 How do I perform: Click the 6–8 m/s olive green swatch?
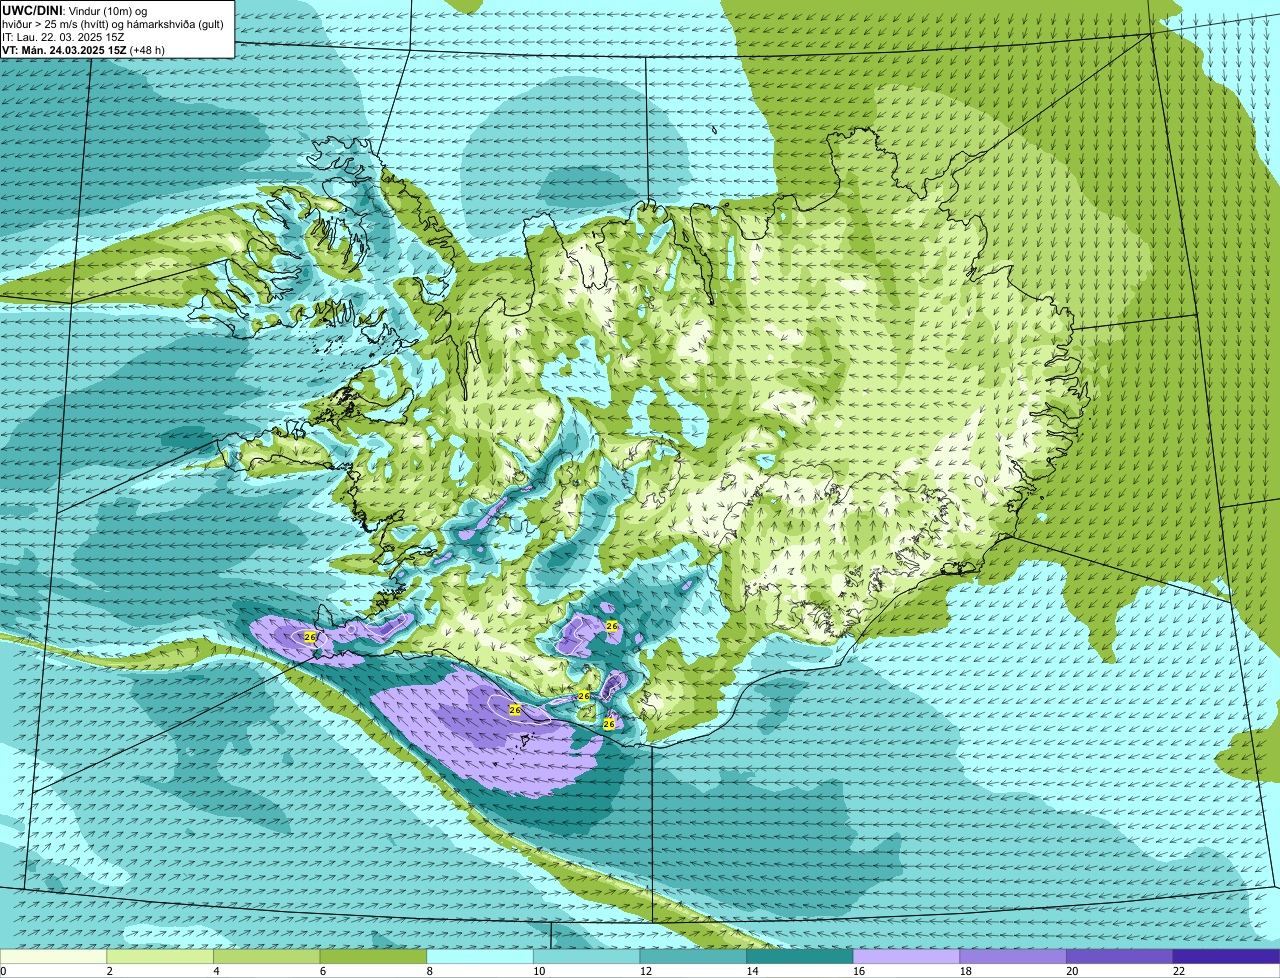374,956
